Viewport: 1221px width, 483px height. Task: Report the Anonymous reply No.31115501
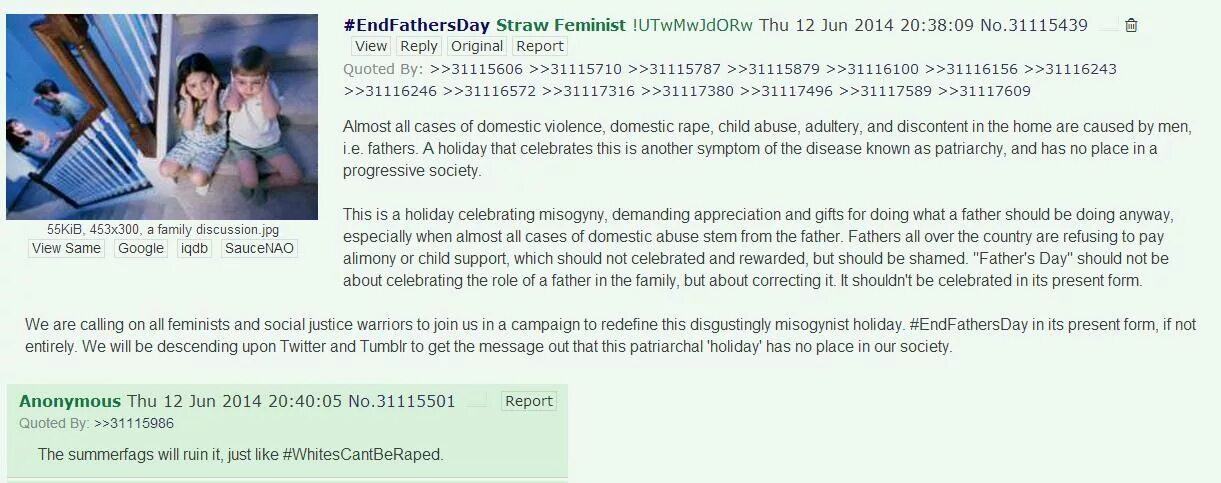(529, 401)
